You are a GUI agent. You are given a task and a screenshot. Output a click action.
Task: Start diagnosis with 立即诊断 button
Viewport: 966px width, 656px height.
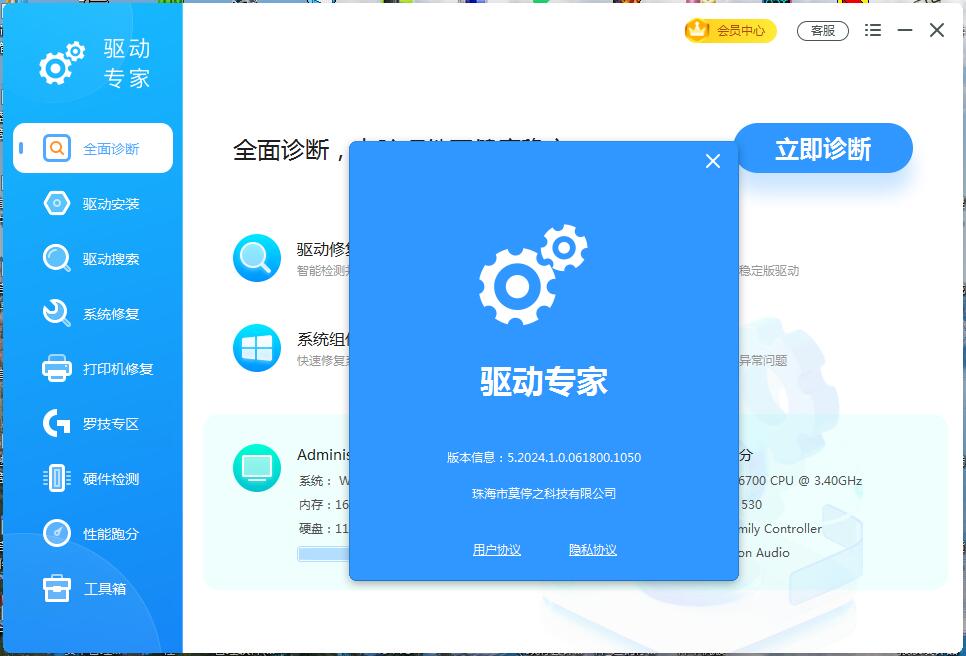823,148
